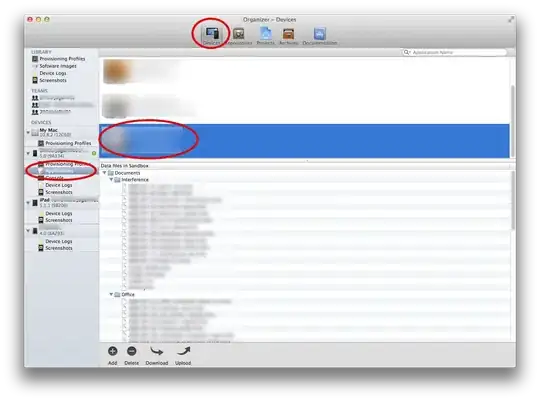Click the Add plus button
This screenshot has width=540, height=401.
click(113, 355)
